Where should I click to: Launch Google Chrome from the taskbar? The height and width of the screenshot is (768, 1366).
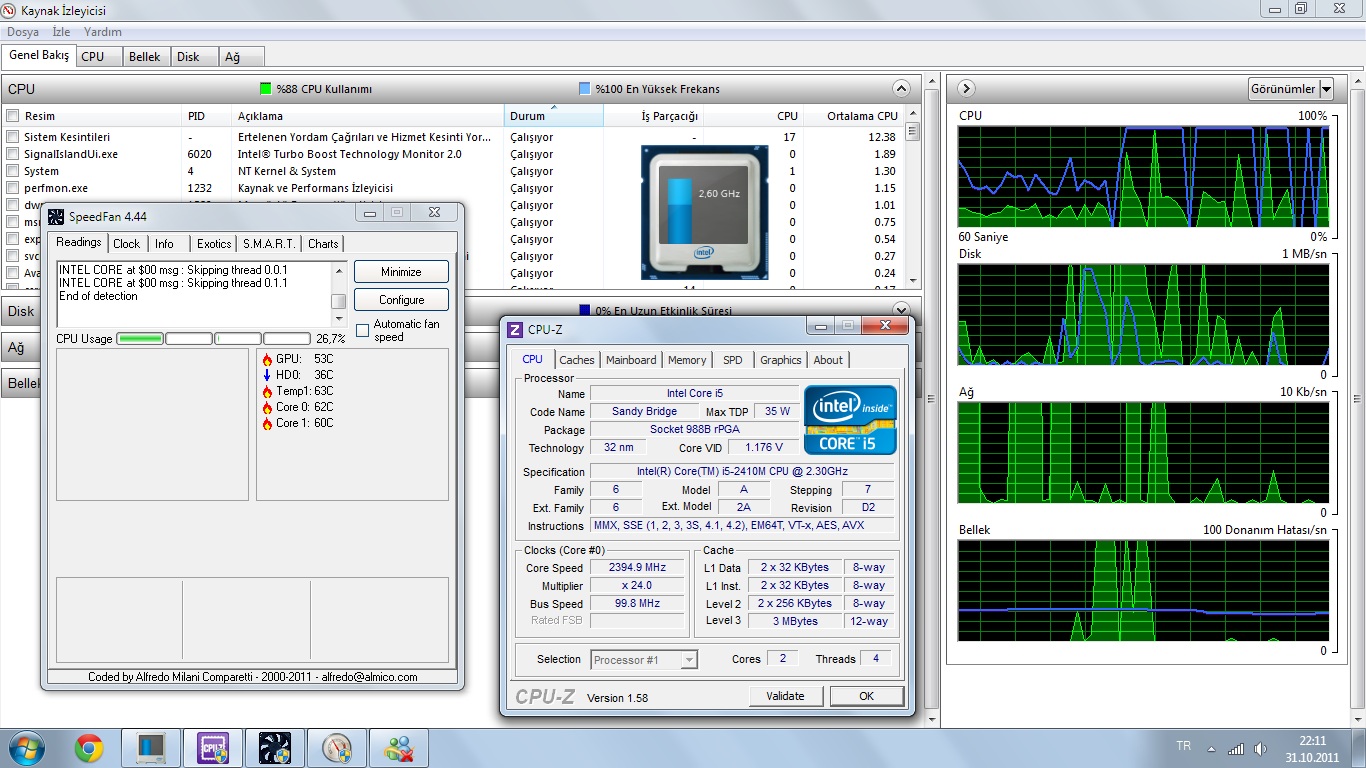click(89, 747)
